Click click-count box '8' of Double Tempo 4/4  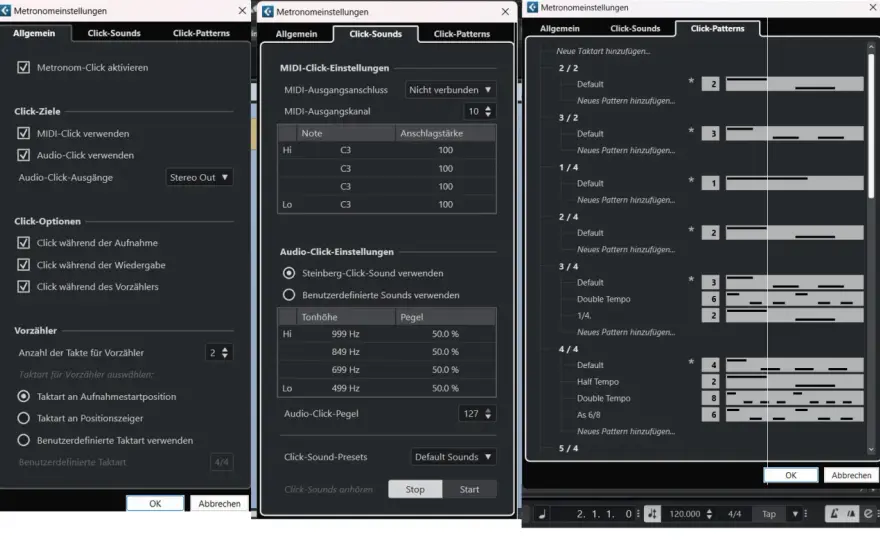711,398
